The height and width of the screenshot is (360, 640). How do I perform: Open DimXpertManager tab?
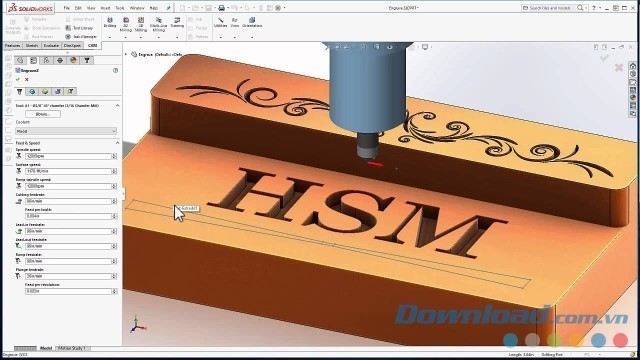point(60,60)
